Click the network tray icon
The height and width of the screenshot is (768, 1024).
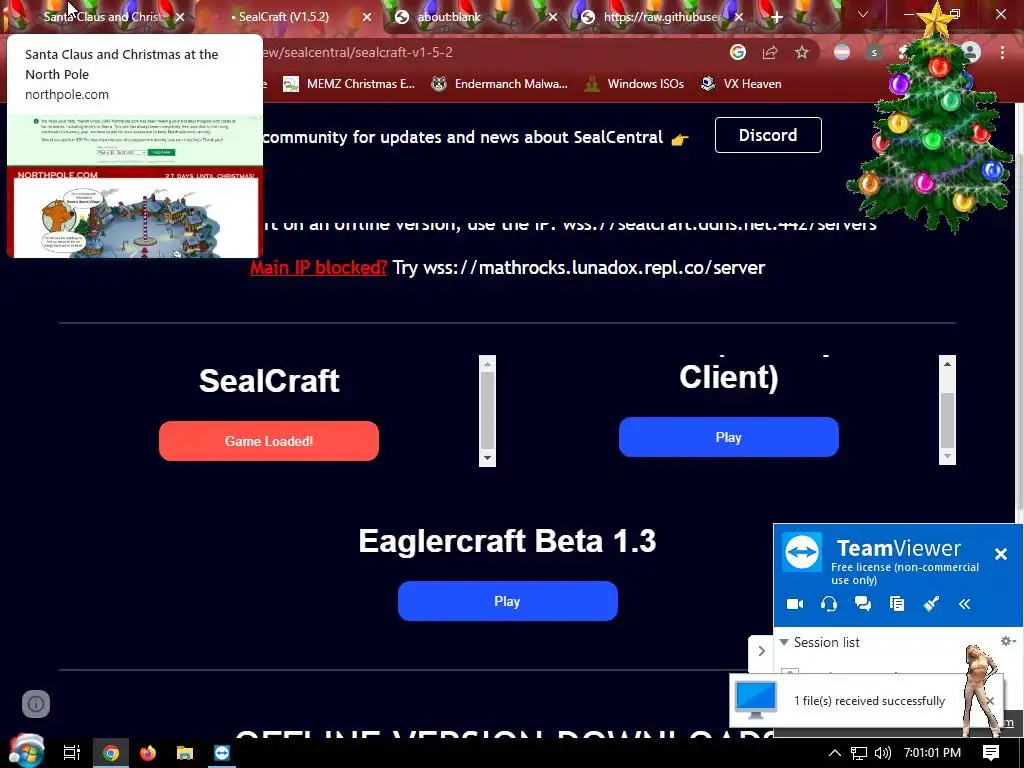(859, 754)
